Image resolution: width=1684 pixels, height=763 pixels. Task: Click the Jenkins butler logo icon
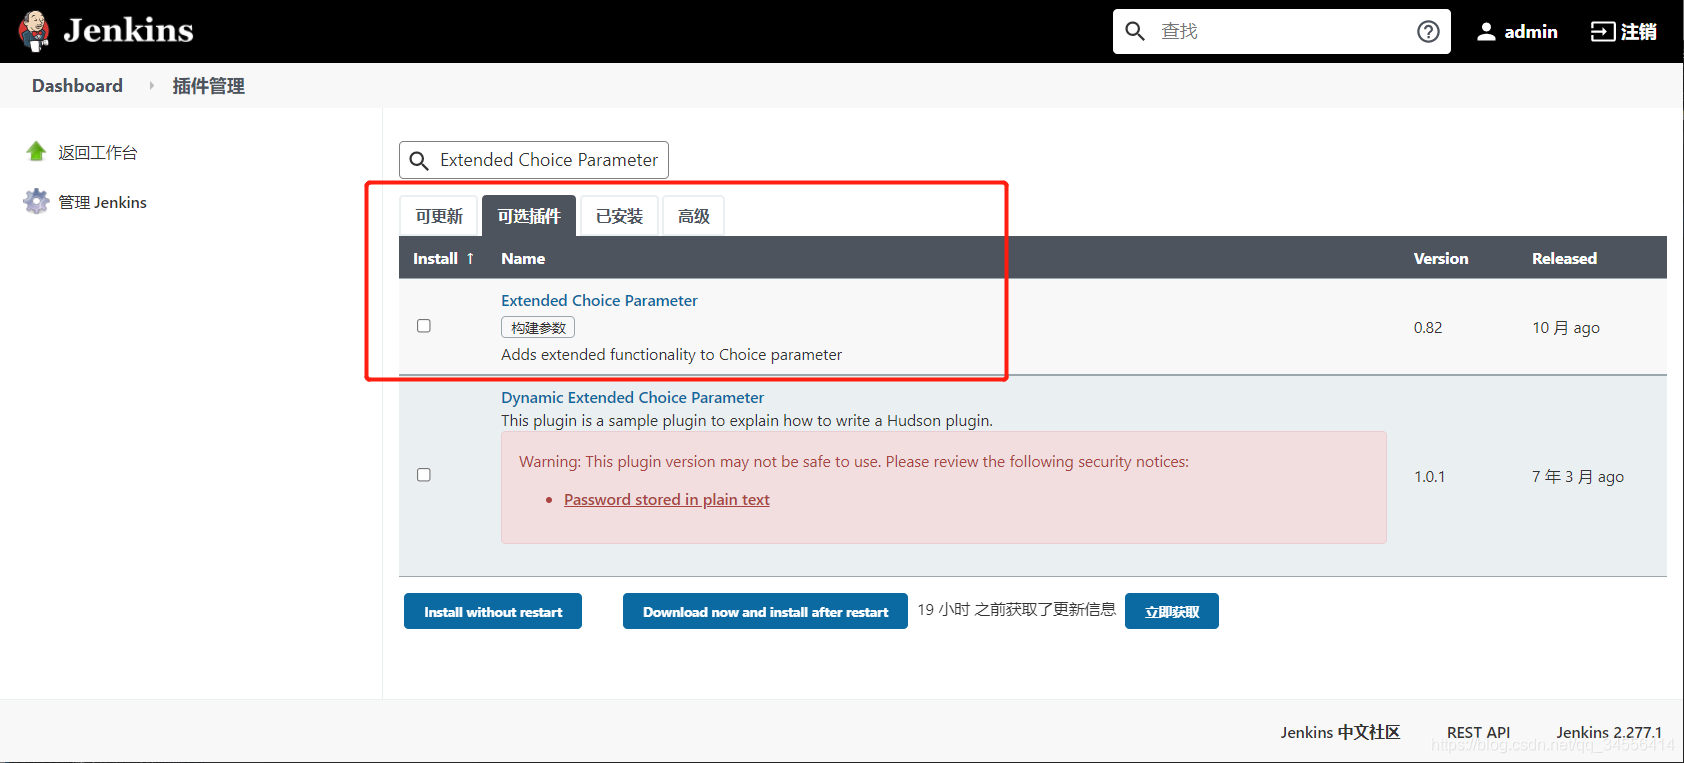(34, 31)
